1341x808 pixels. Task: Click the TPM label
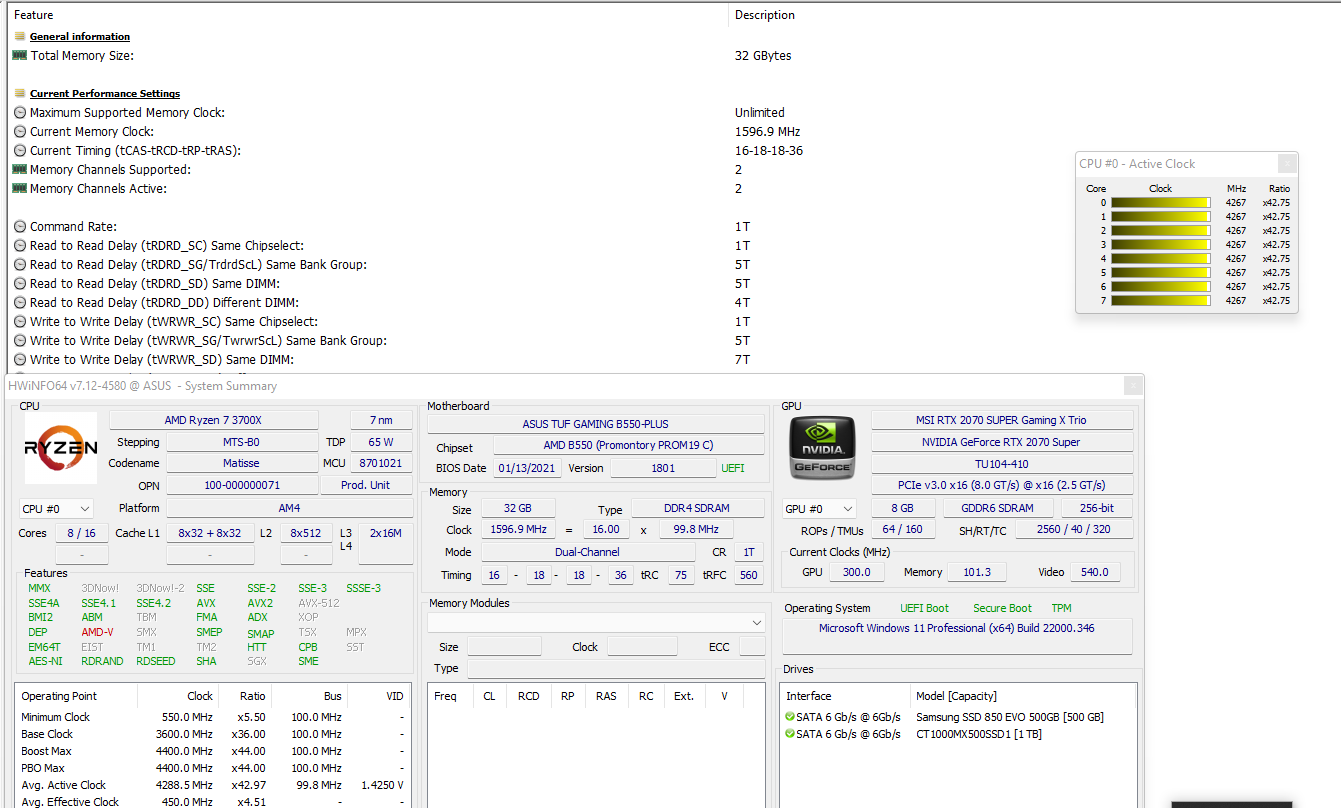tap(1061, 608)
